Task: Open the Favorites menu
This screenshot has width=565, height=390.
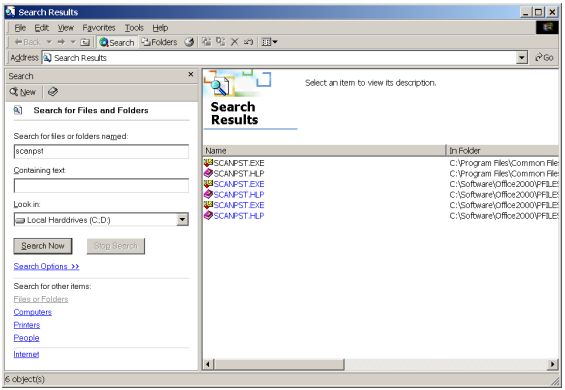Action: coord(99,28)
